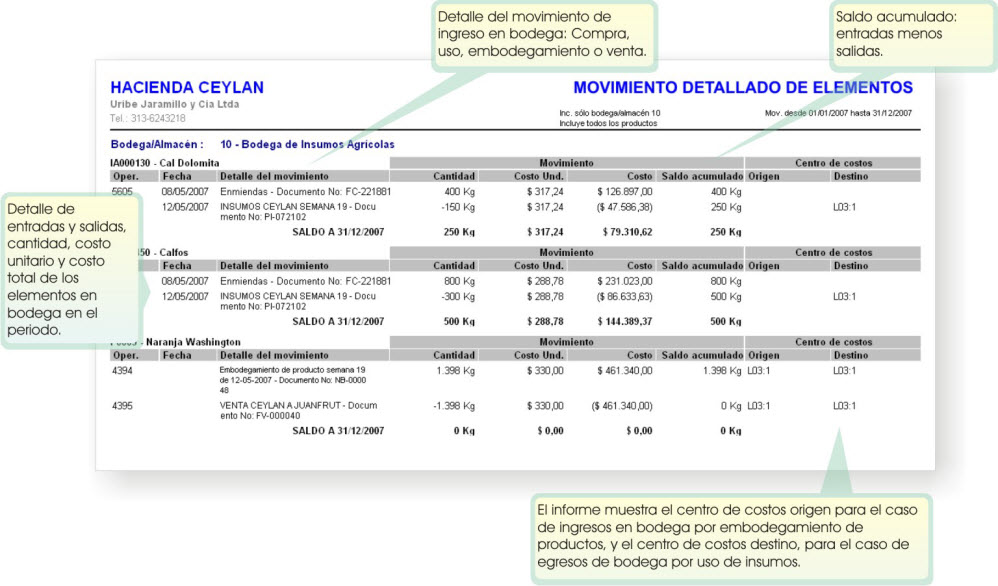The height and width of the screenshot is (586, 998).
Task: Click the 'Mov. desde 01/01/2007 hasta 31/12/2007' date range
Action: tap(838, 113)
